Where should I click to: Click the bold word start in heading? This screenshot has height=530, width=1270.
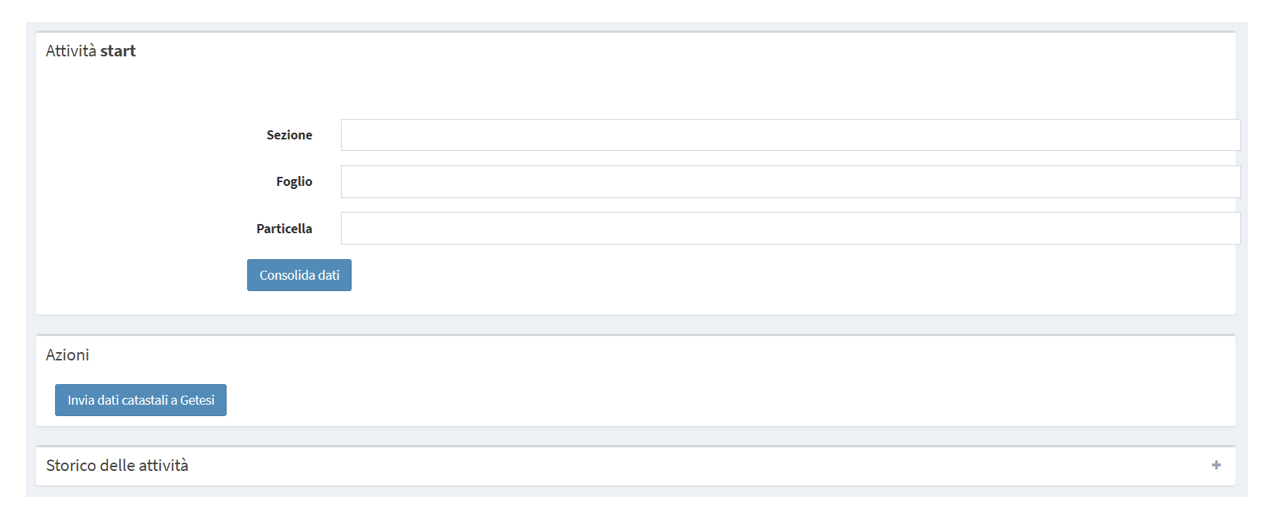coord(118,51)
